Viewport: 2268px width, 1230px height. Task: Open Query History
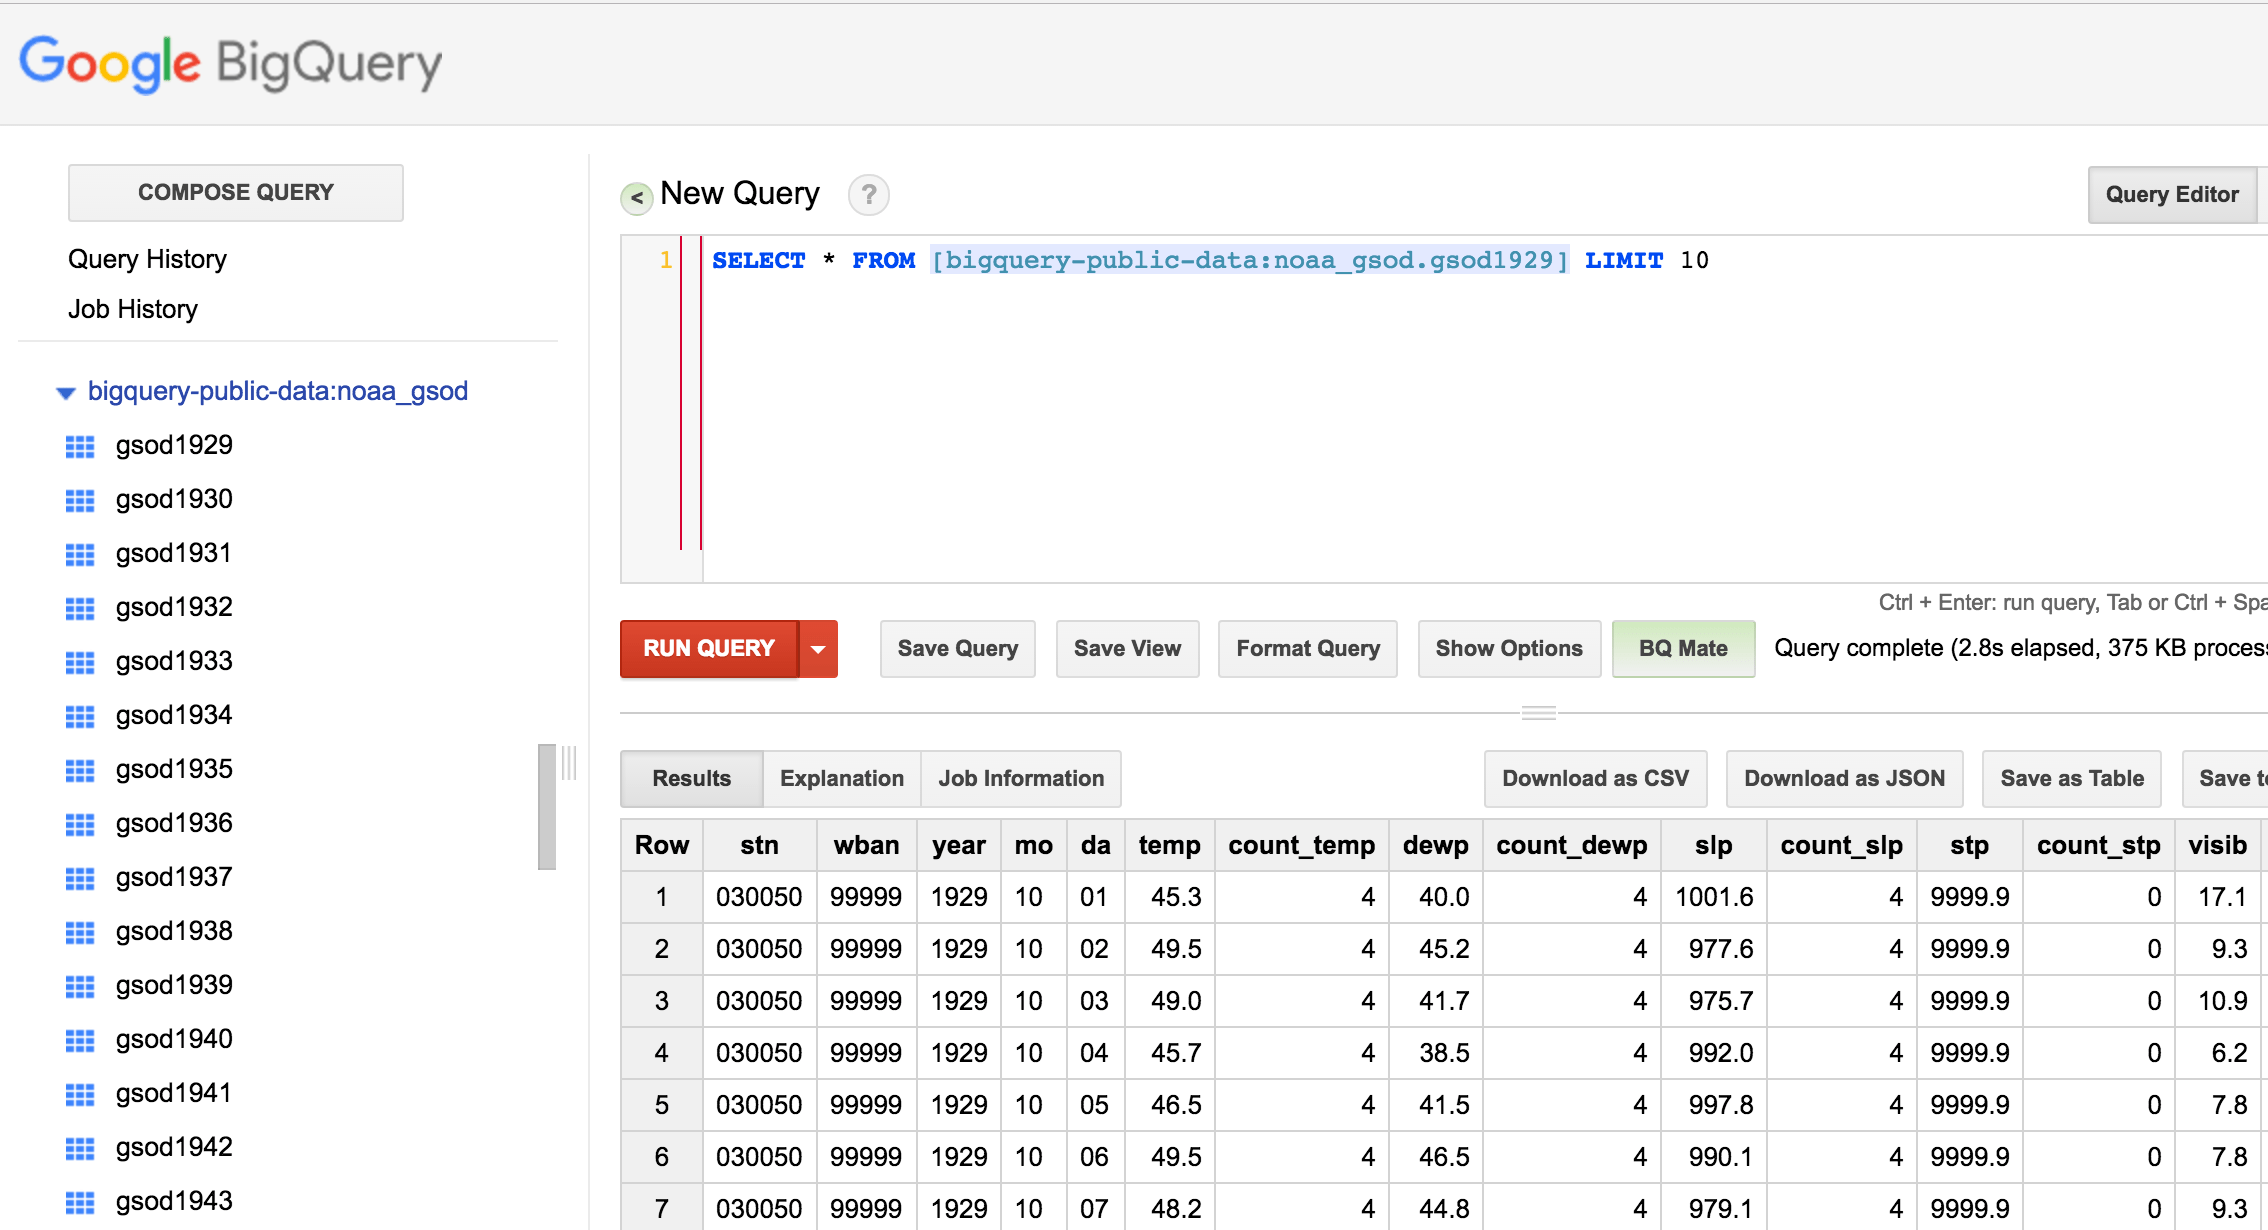coord(147,259)
